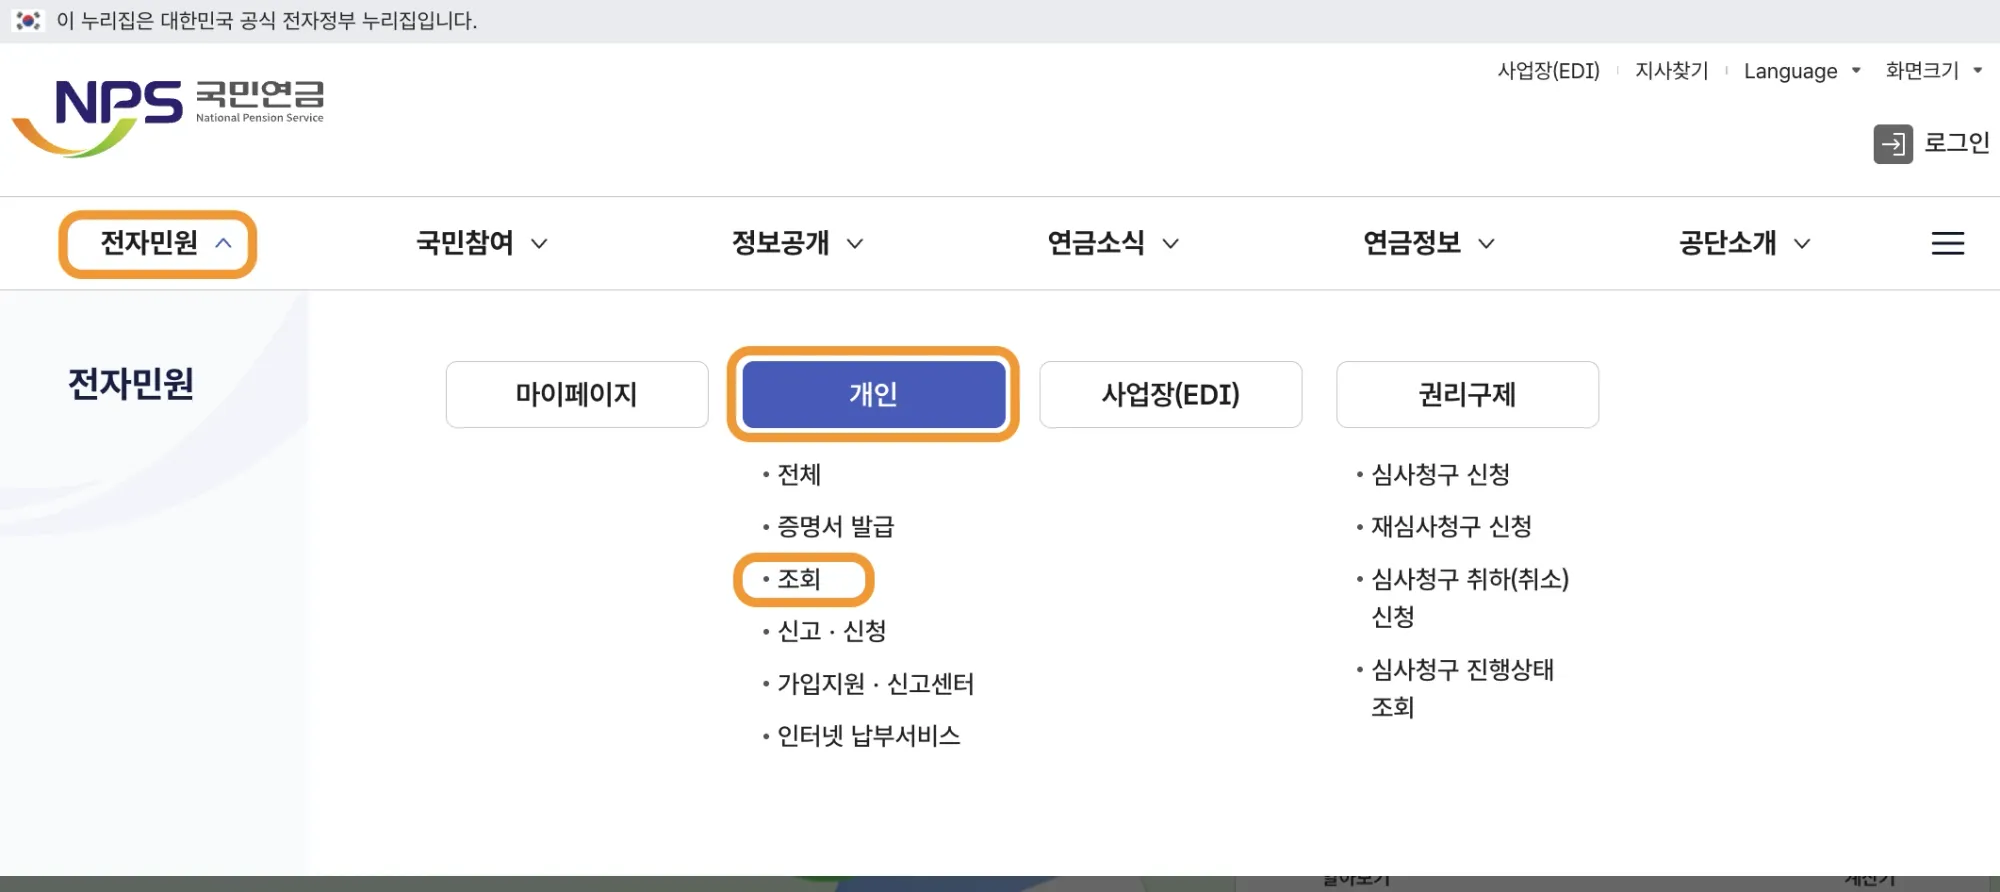The image size is (2000, 892).
Task: Open the hamburger full menu icon
Action: pos(1947,243)
